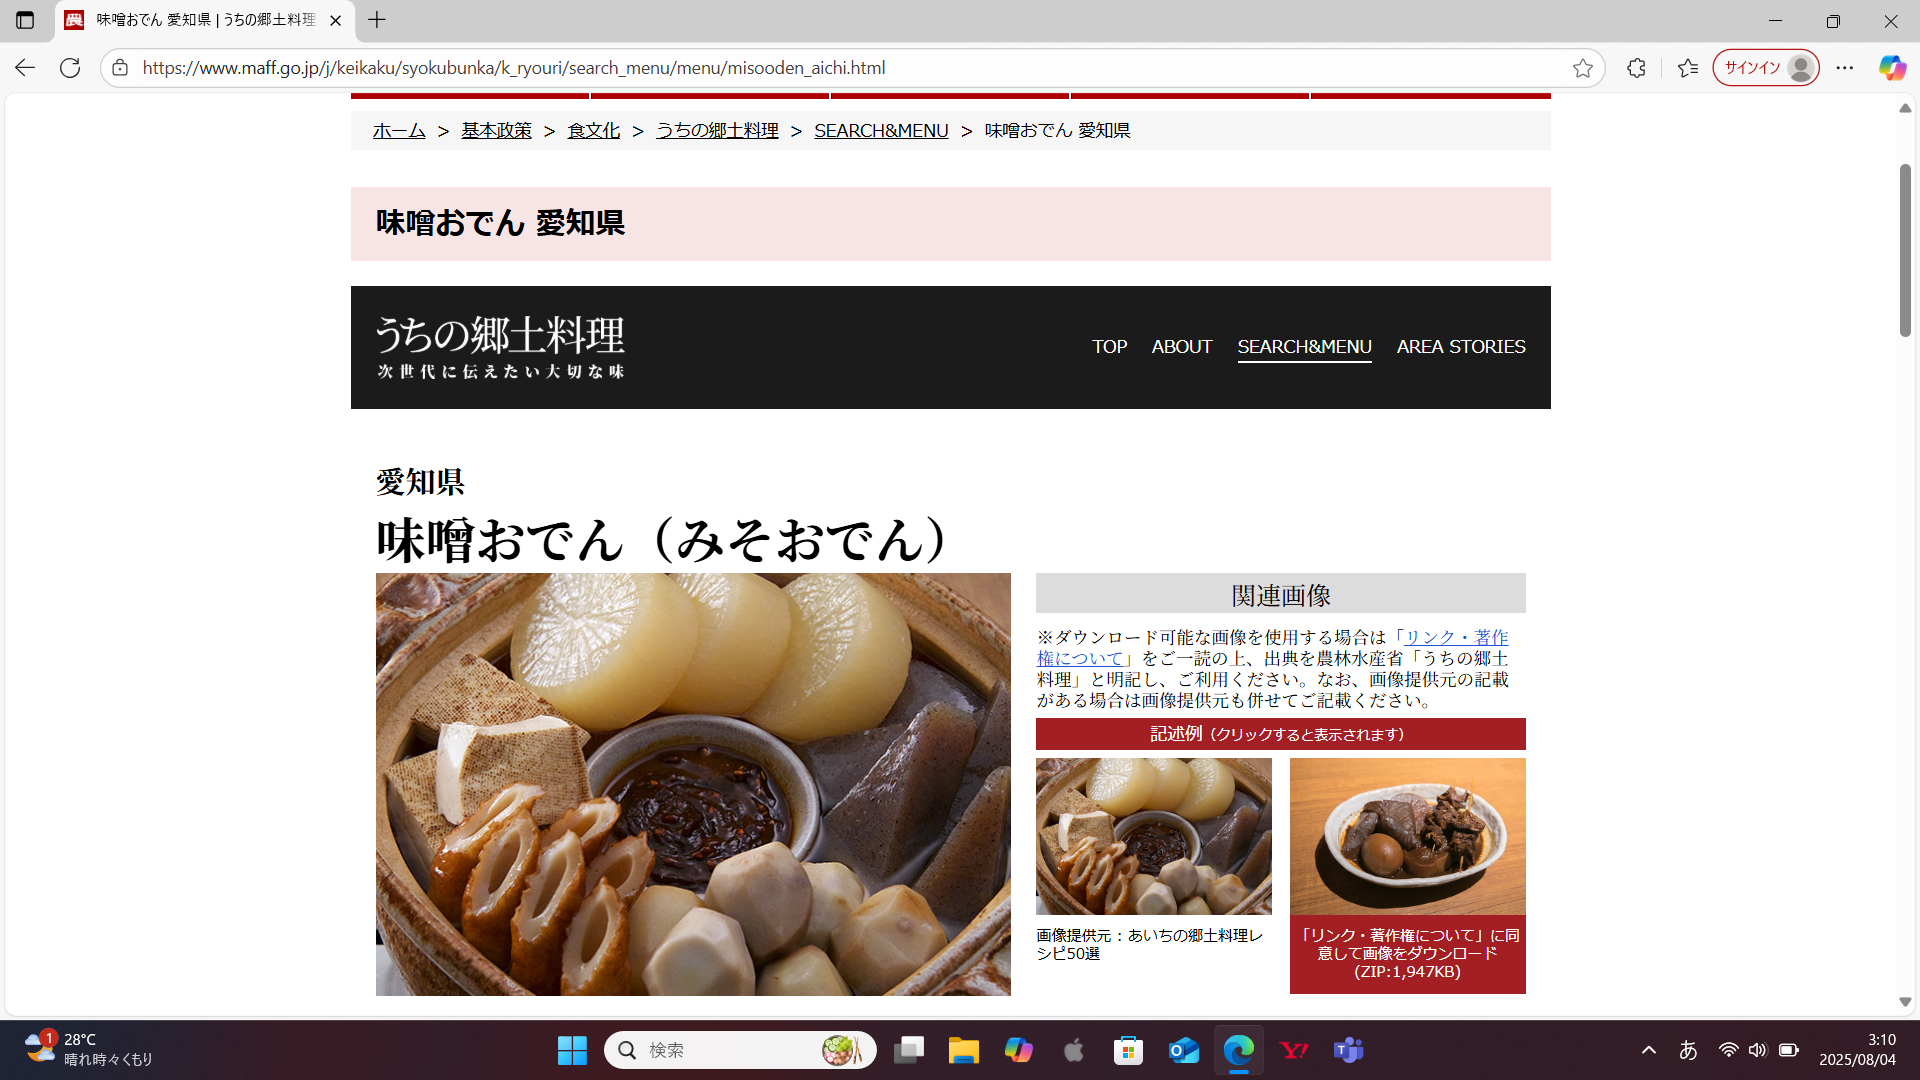This screenshot has height=1080, width=1920.
Task: Open the weather widget 28°C
Action: (89, 1050)
